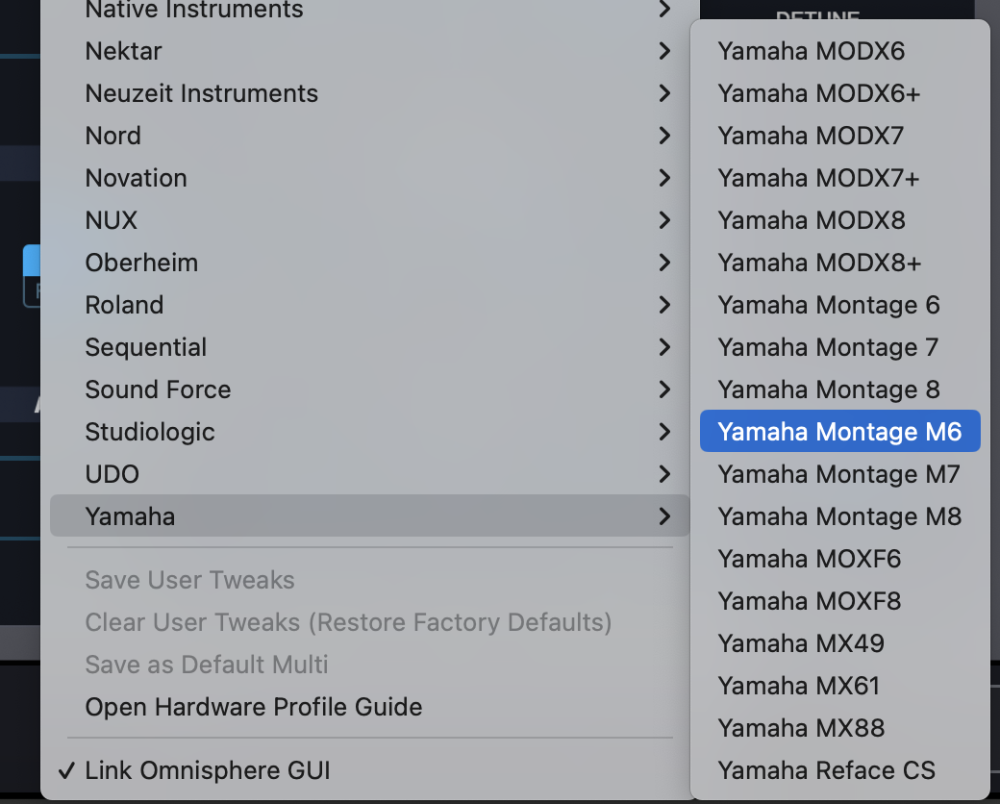Open the Oberheim manufacturer submenu
This screenshot has width=1000, height=804.
(x=141, y=263)
